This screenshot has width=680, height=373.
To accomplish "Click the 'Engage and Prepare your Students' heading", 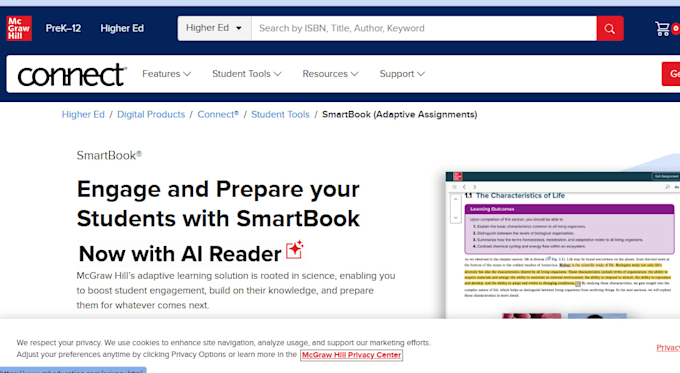I will pyautogui.click(x=218, y=203).
